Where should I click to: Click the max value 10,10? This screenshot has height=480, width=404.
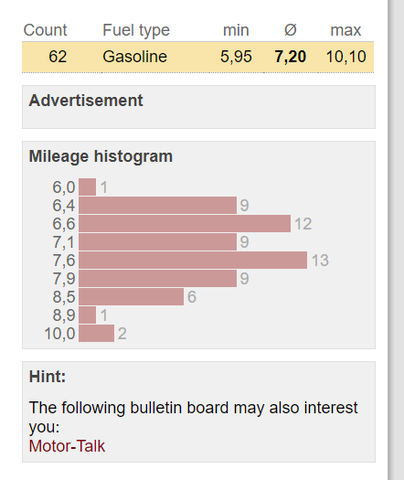click(x=346, y=57)
